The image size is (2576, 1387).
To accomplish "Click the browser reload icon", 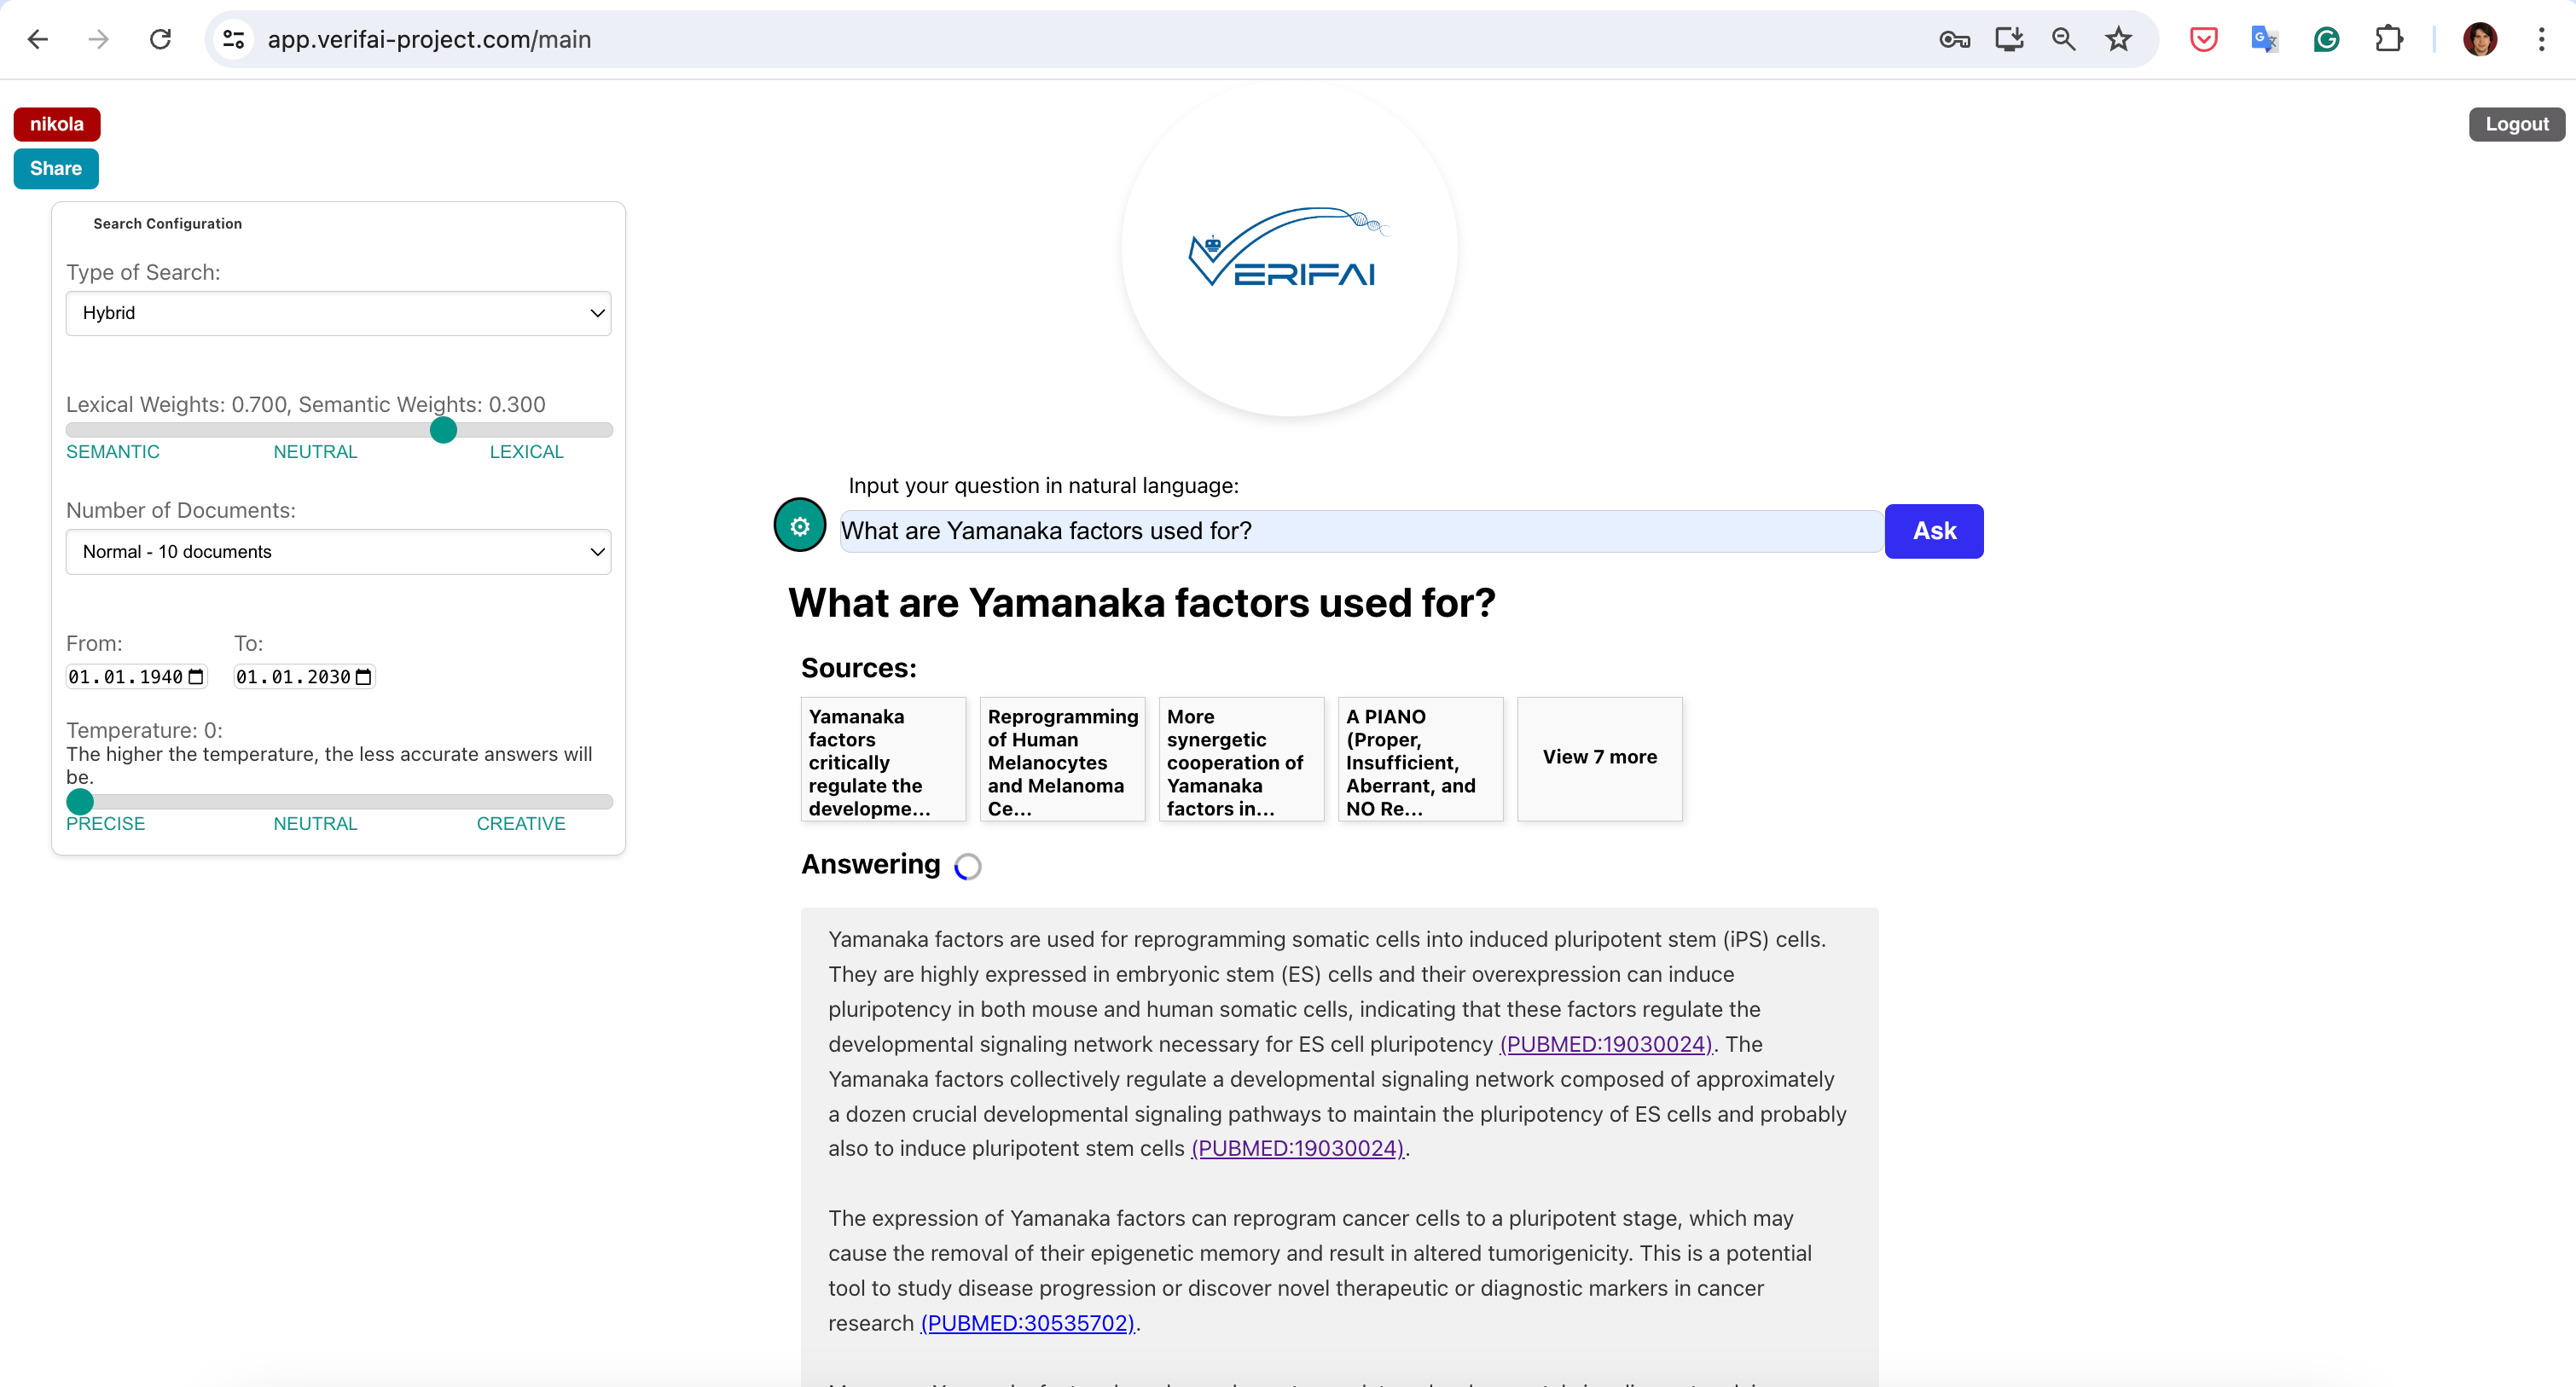I will 160,39.
